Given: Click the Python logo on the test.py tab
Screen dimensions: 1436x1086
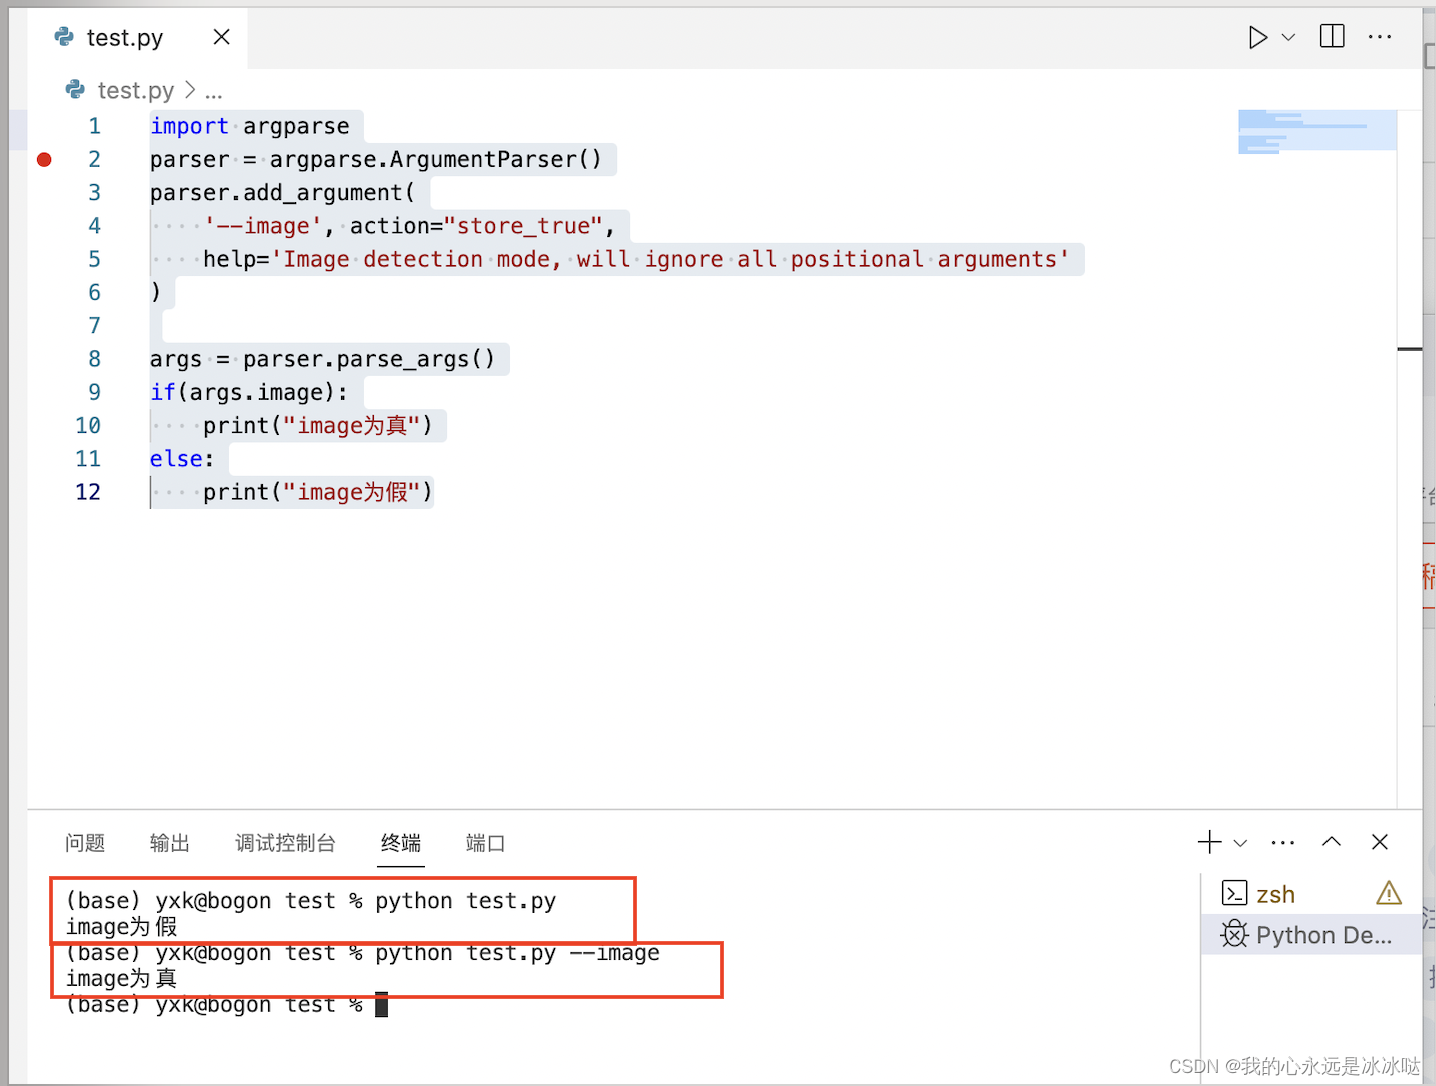Looking at the screenshot, I should (62, 37).
